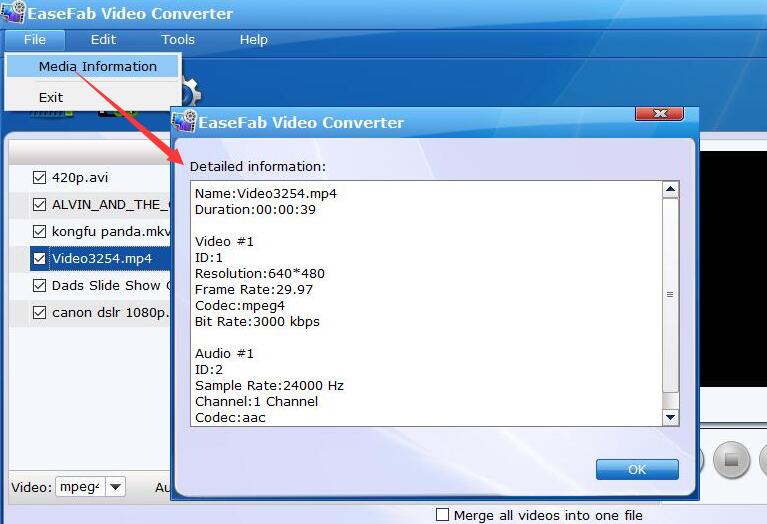This screenshot has width=767, height=524.
Task: Uncheck the Video3254.mp4 checkbox
Action: [x=39, y=258]
